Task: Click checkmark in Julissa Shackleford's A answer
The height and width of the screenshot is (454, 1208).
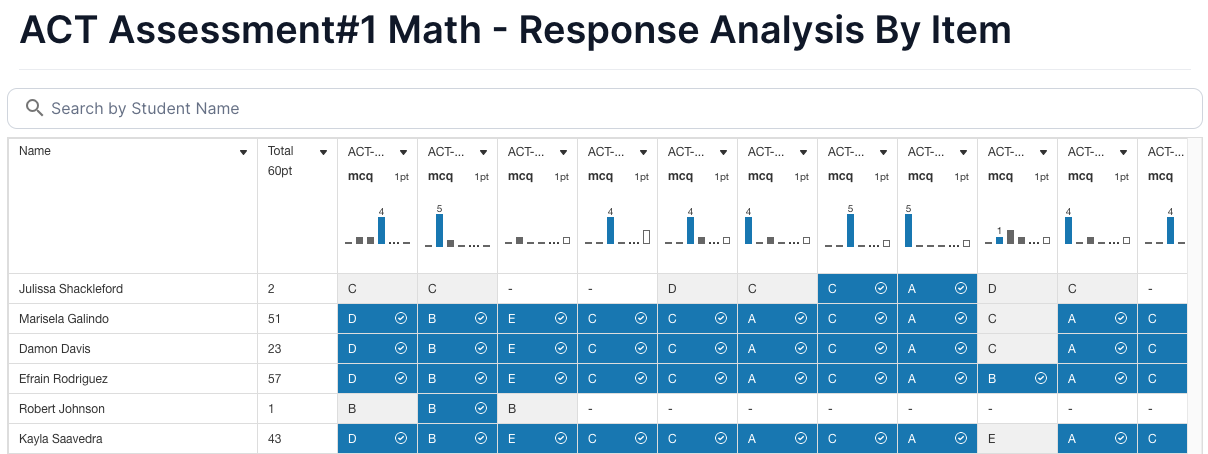Action: coord(961,289)
